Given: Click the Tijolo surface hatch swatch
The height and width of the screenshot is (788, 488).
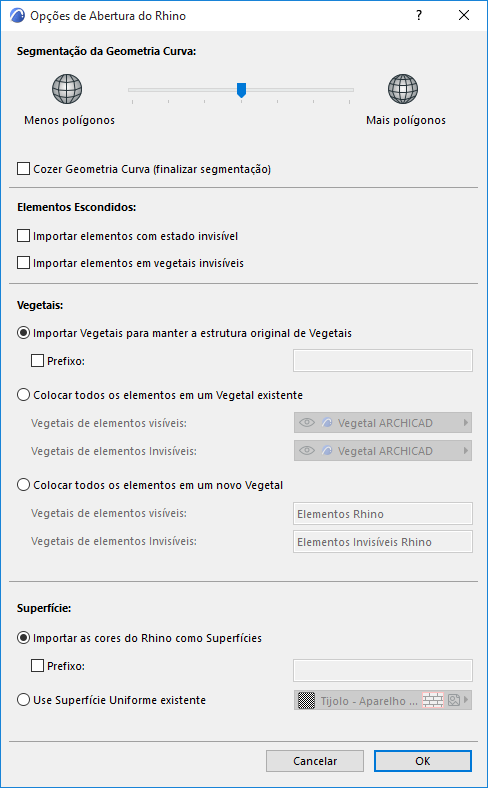Looking at the screenshot, I should pos(306,700).
